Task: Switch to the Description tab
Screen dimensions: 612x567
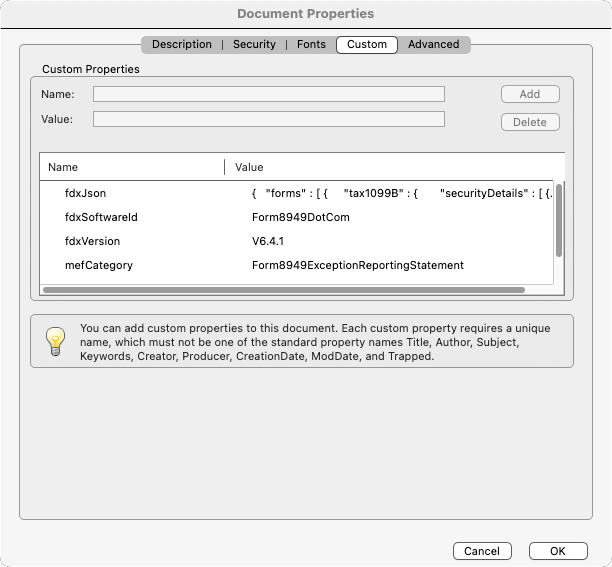Action: 181,44
